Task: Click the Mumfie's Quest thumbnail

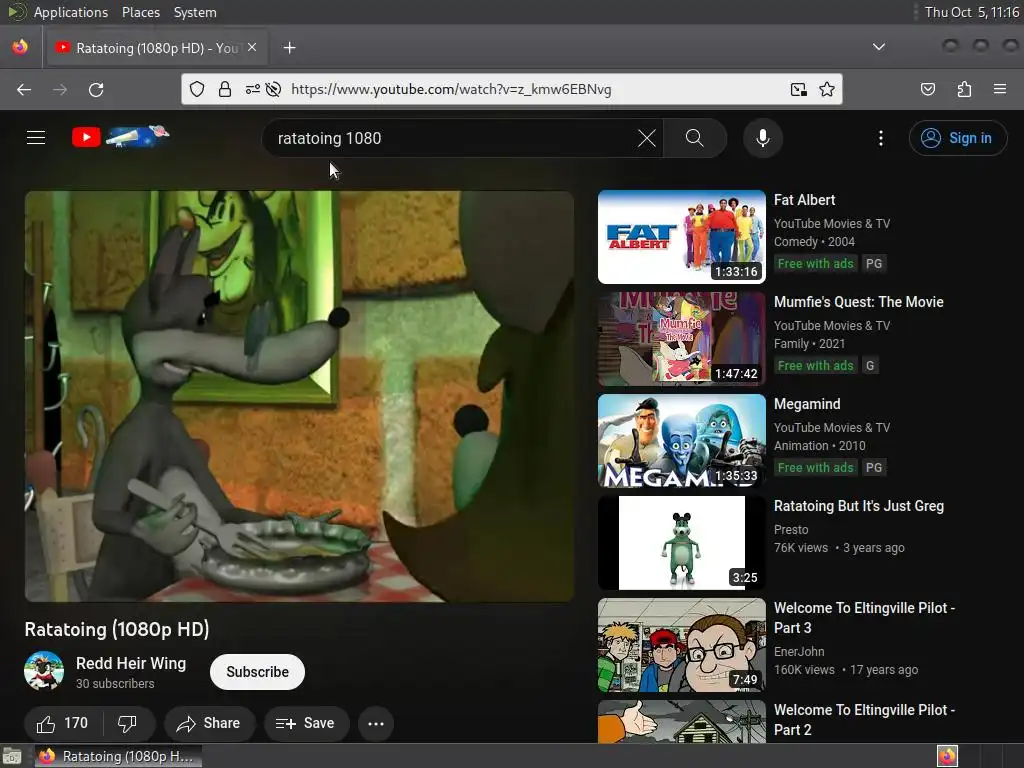Action: click(x=681, y=338)
